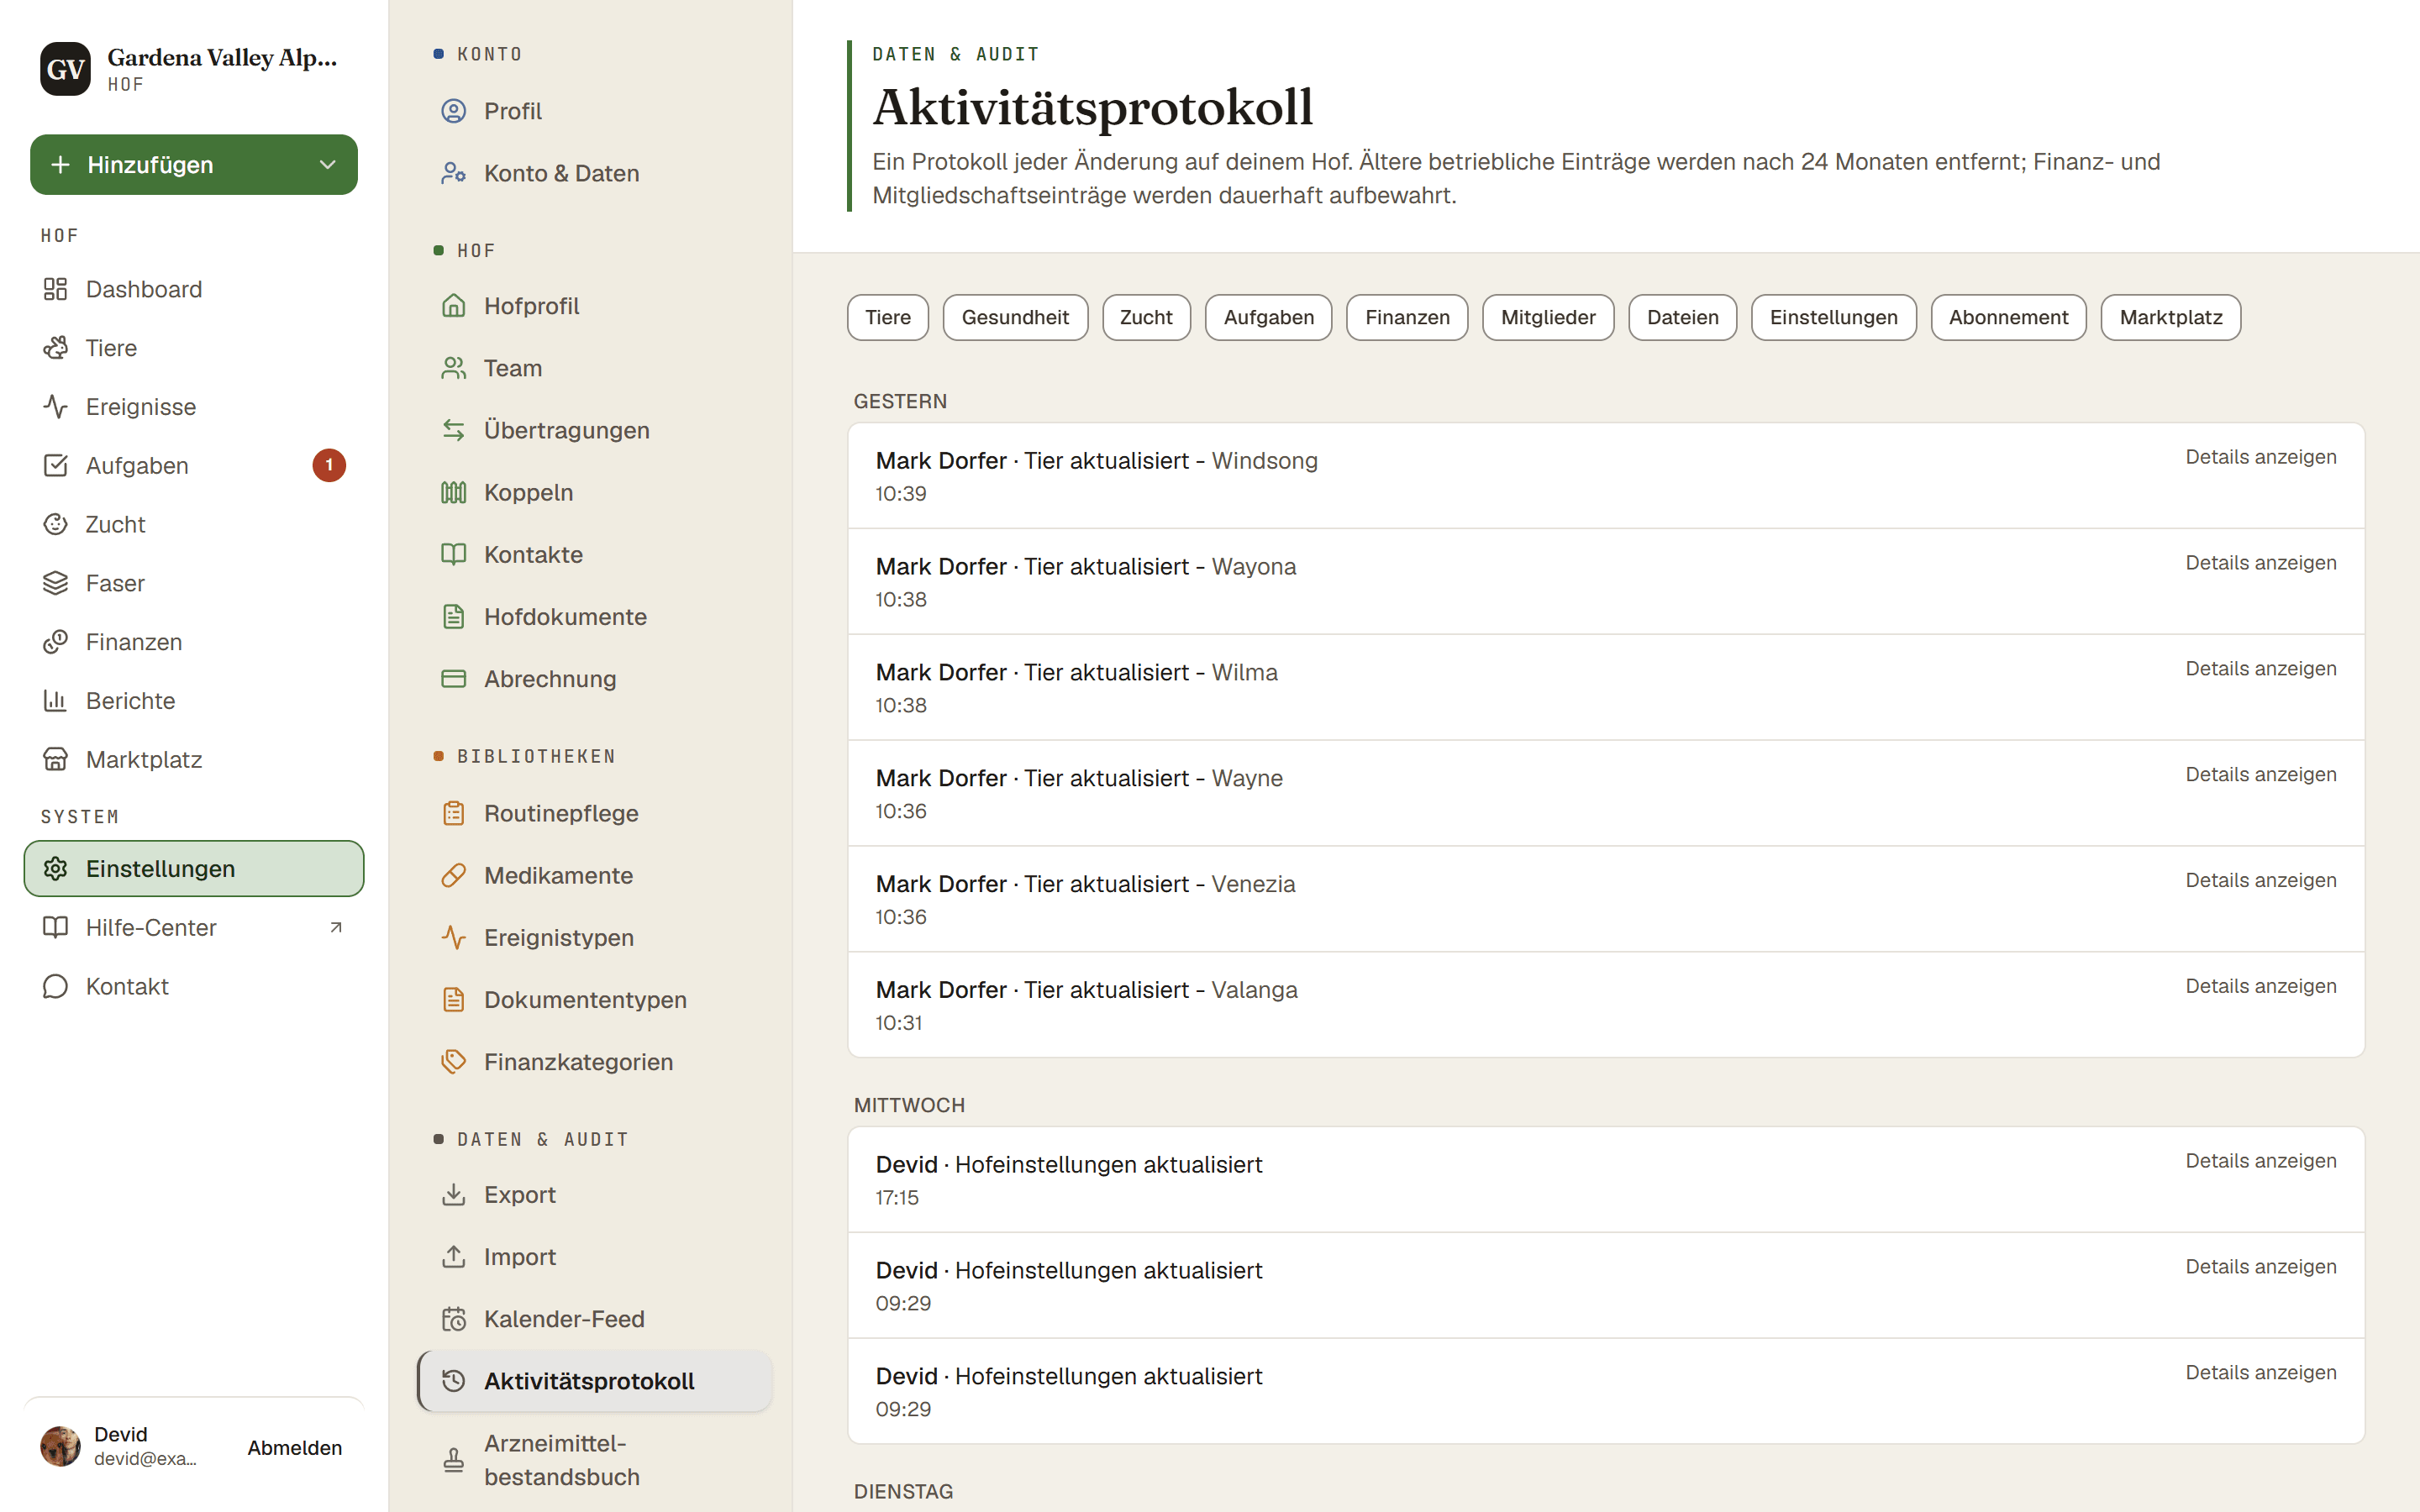
Task: Filter log by Abonnement
Action: (x=2008, y=317)
